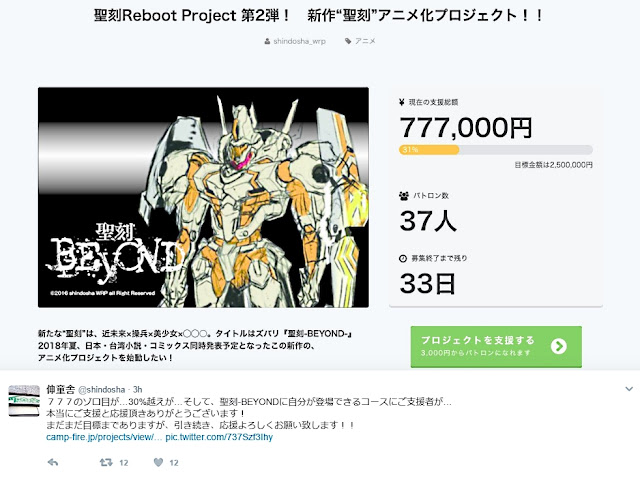Click the 聖刻Reboot Project page title
This screenshot has height=478, width=640.
[x=318, y=16]
